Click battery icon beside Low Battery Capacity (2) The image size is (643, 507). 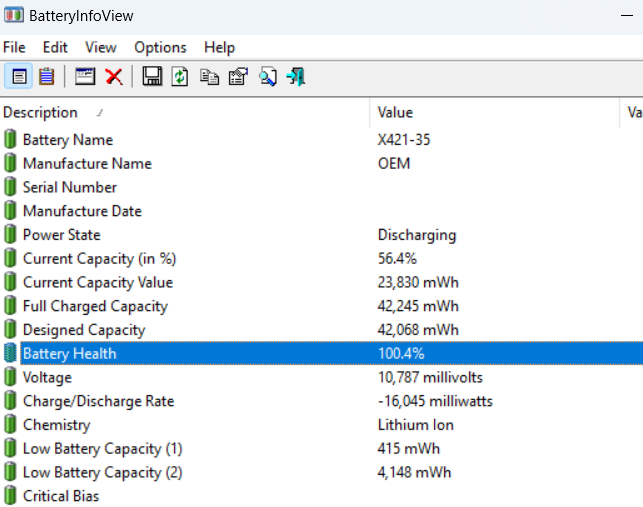click(x=10, y=472)
